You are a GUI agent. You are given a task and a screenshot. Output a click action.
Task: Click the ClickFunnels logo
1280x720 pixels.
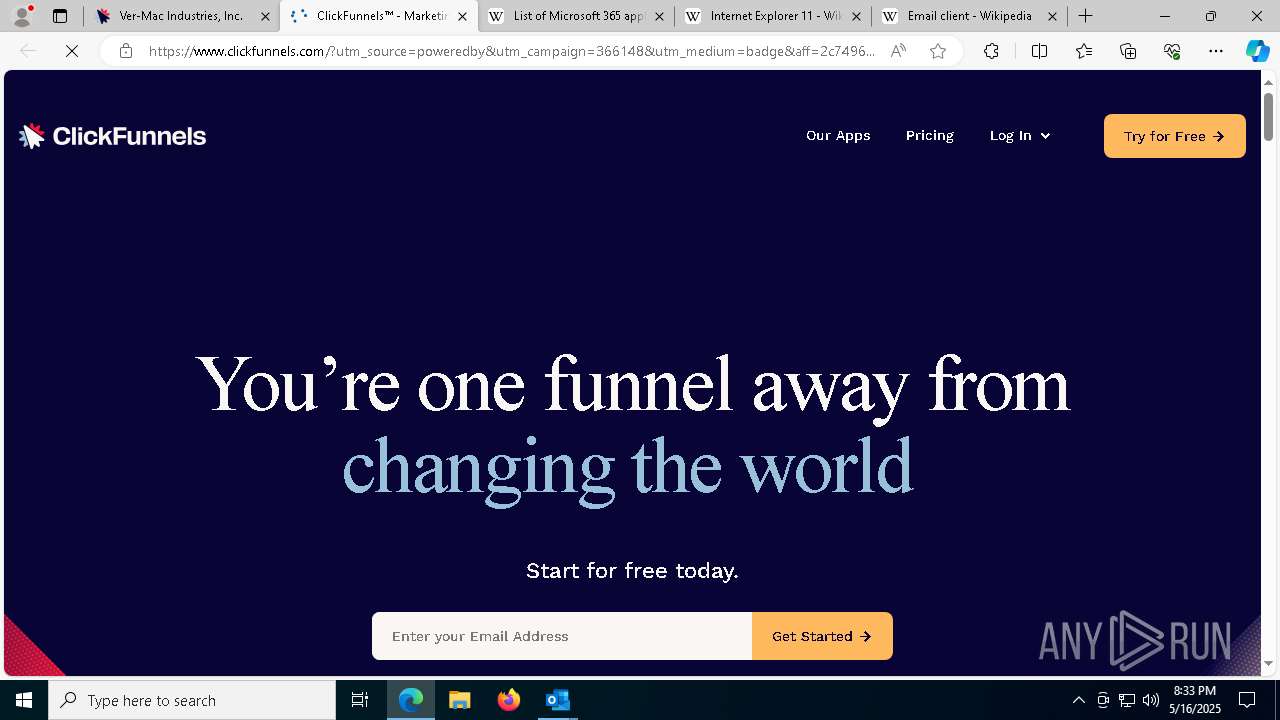point(112,136)
